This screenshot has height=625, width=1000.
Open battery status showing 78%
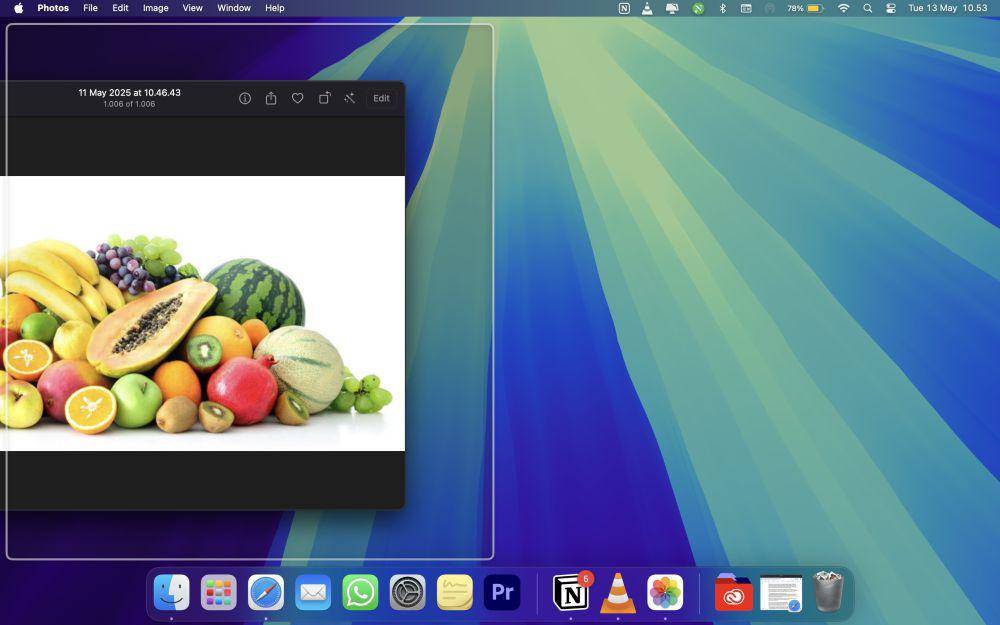(x=805, y=8)
